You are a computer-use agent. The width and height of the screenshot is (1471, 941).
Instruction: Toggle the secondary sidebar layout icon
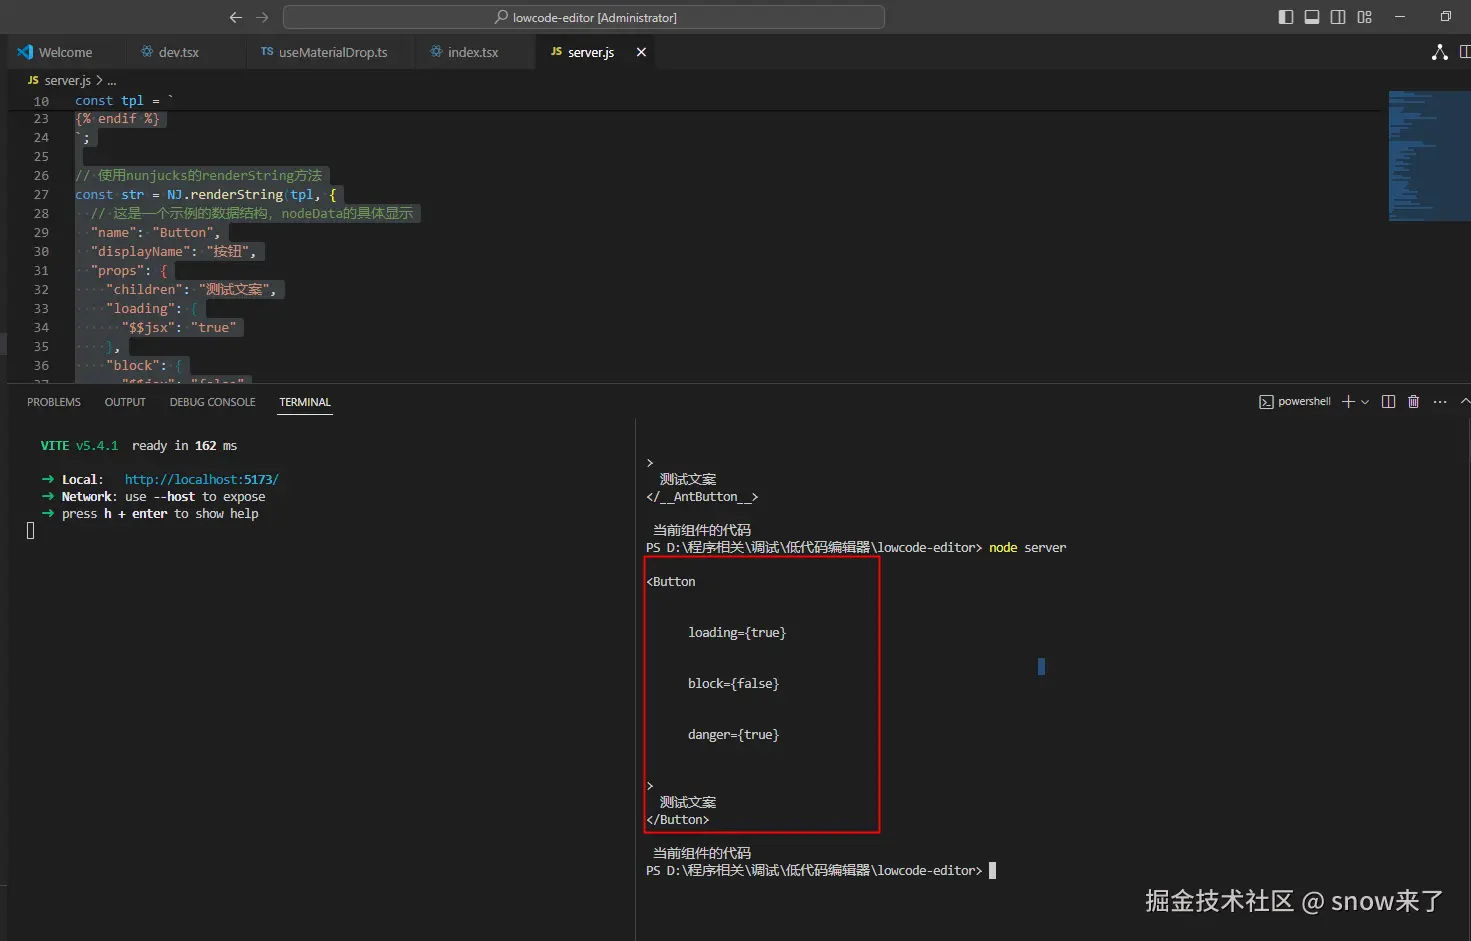click(1338, 17)
